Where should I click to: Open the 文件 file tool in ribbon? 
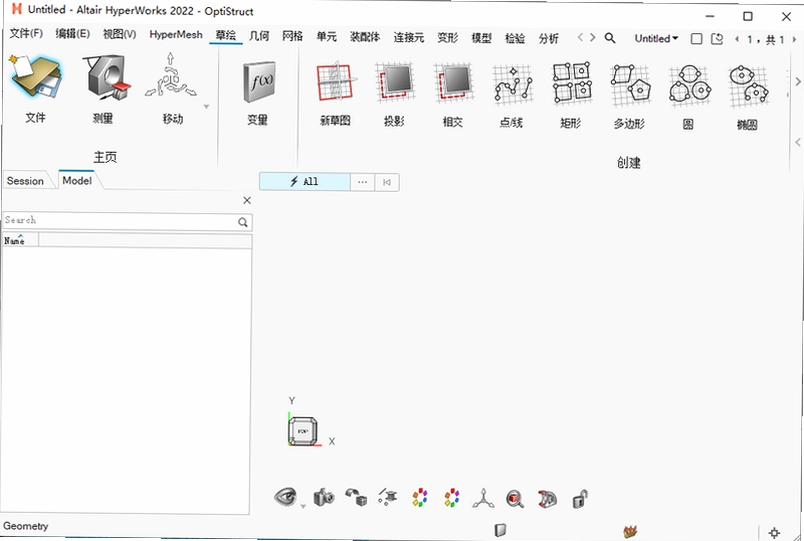tap(36, 89)
